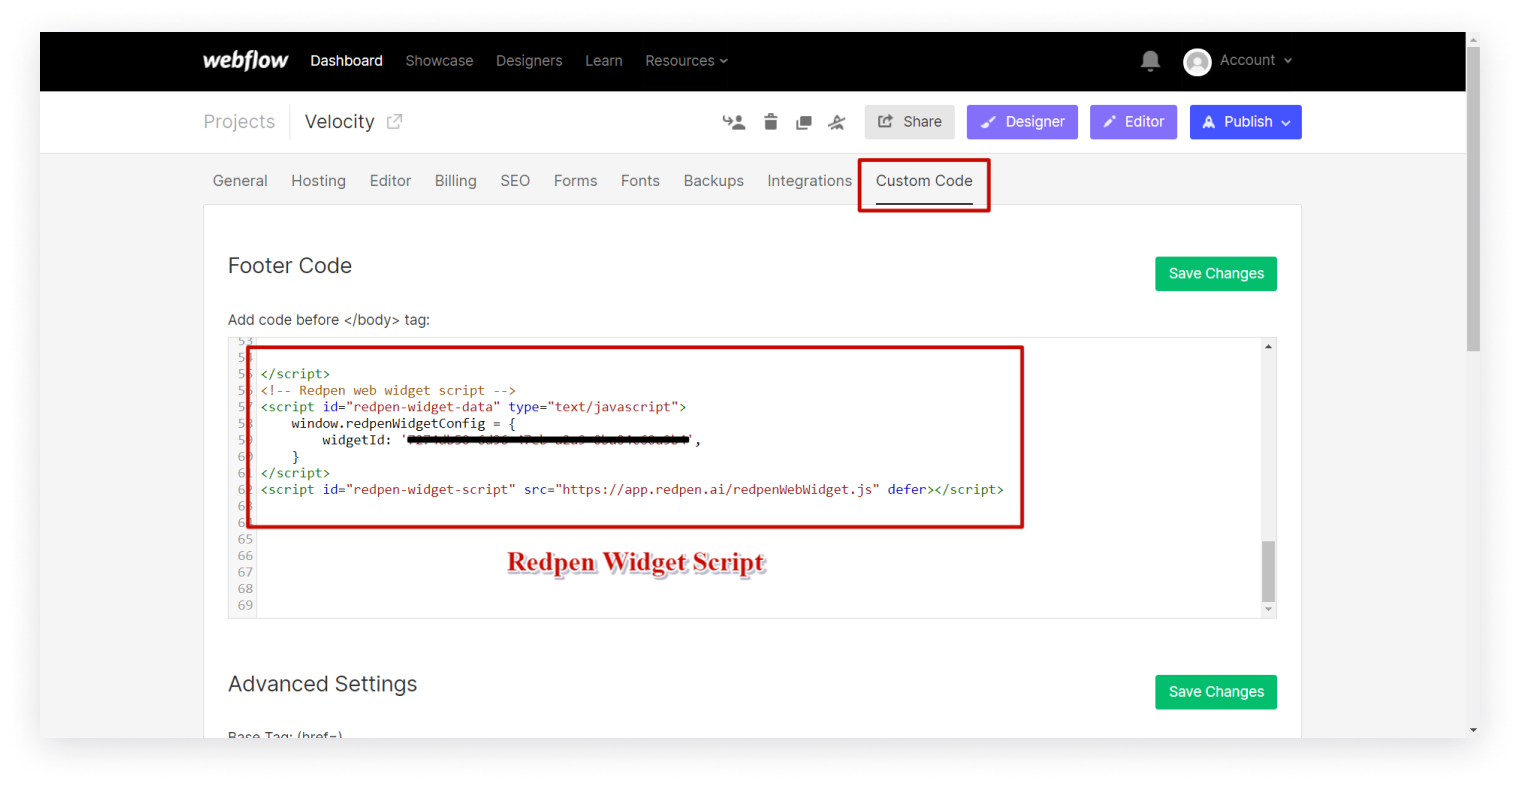Click the Projects breadcrumb link

[239, 122]
